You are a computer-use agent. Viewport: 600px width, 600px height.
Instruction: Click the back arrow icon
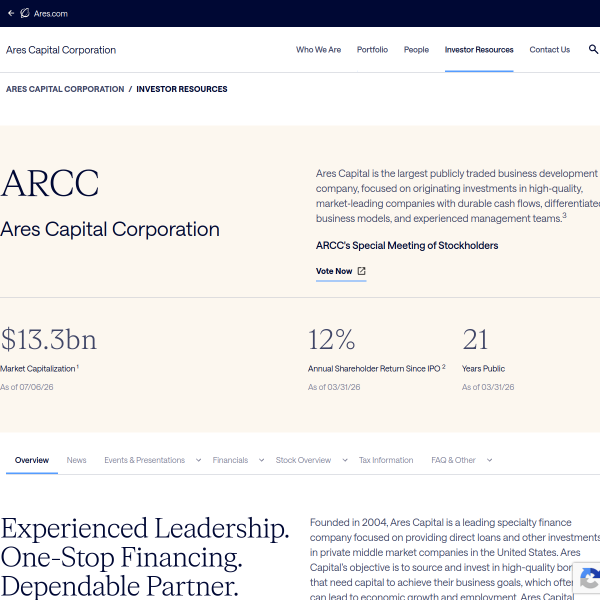pos(11,13)
